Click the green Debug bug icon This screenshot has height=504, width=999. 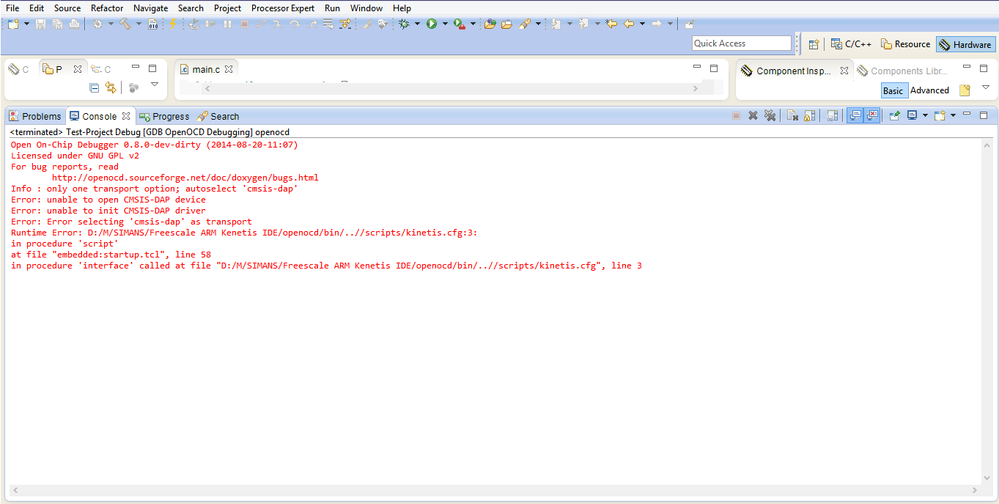[403, 24]
